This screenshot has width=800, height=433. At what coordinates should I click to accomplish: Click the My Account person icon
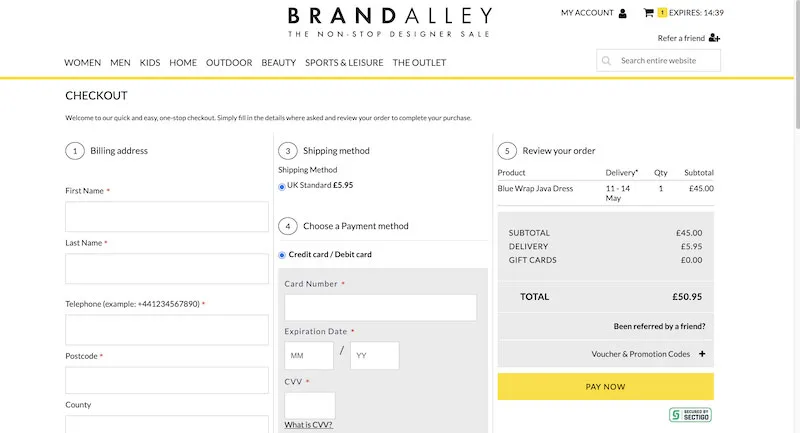click(622, 13)
